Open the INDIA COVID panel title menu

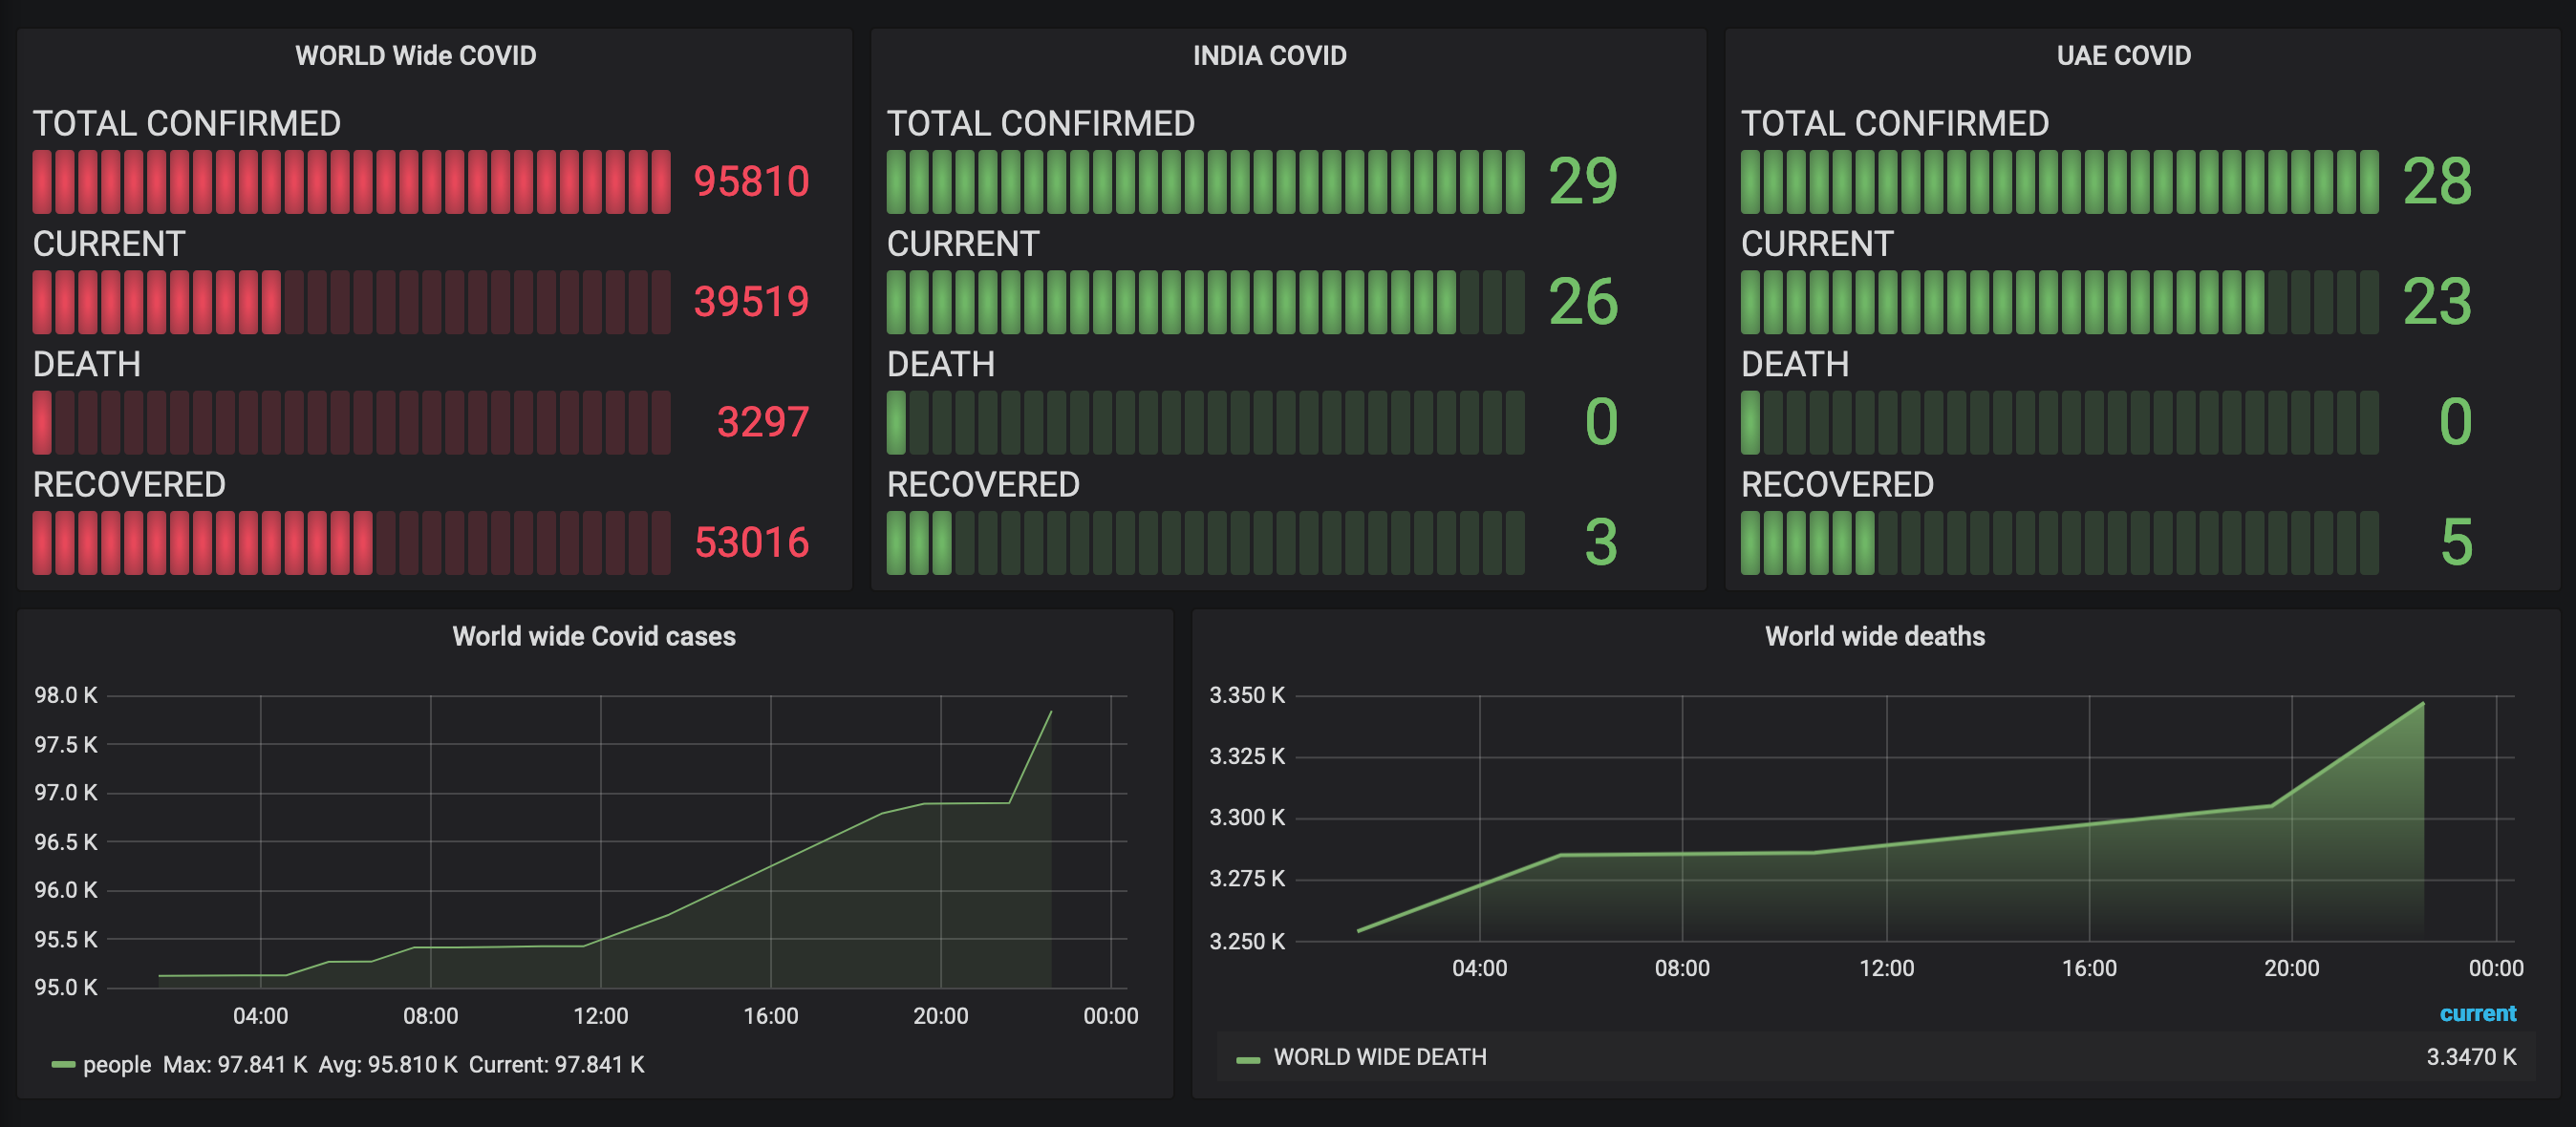[1269, 55]
